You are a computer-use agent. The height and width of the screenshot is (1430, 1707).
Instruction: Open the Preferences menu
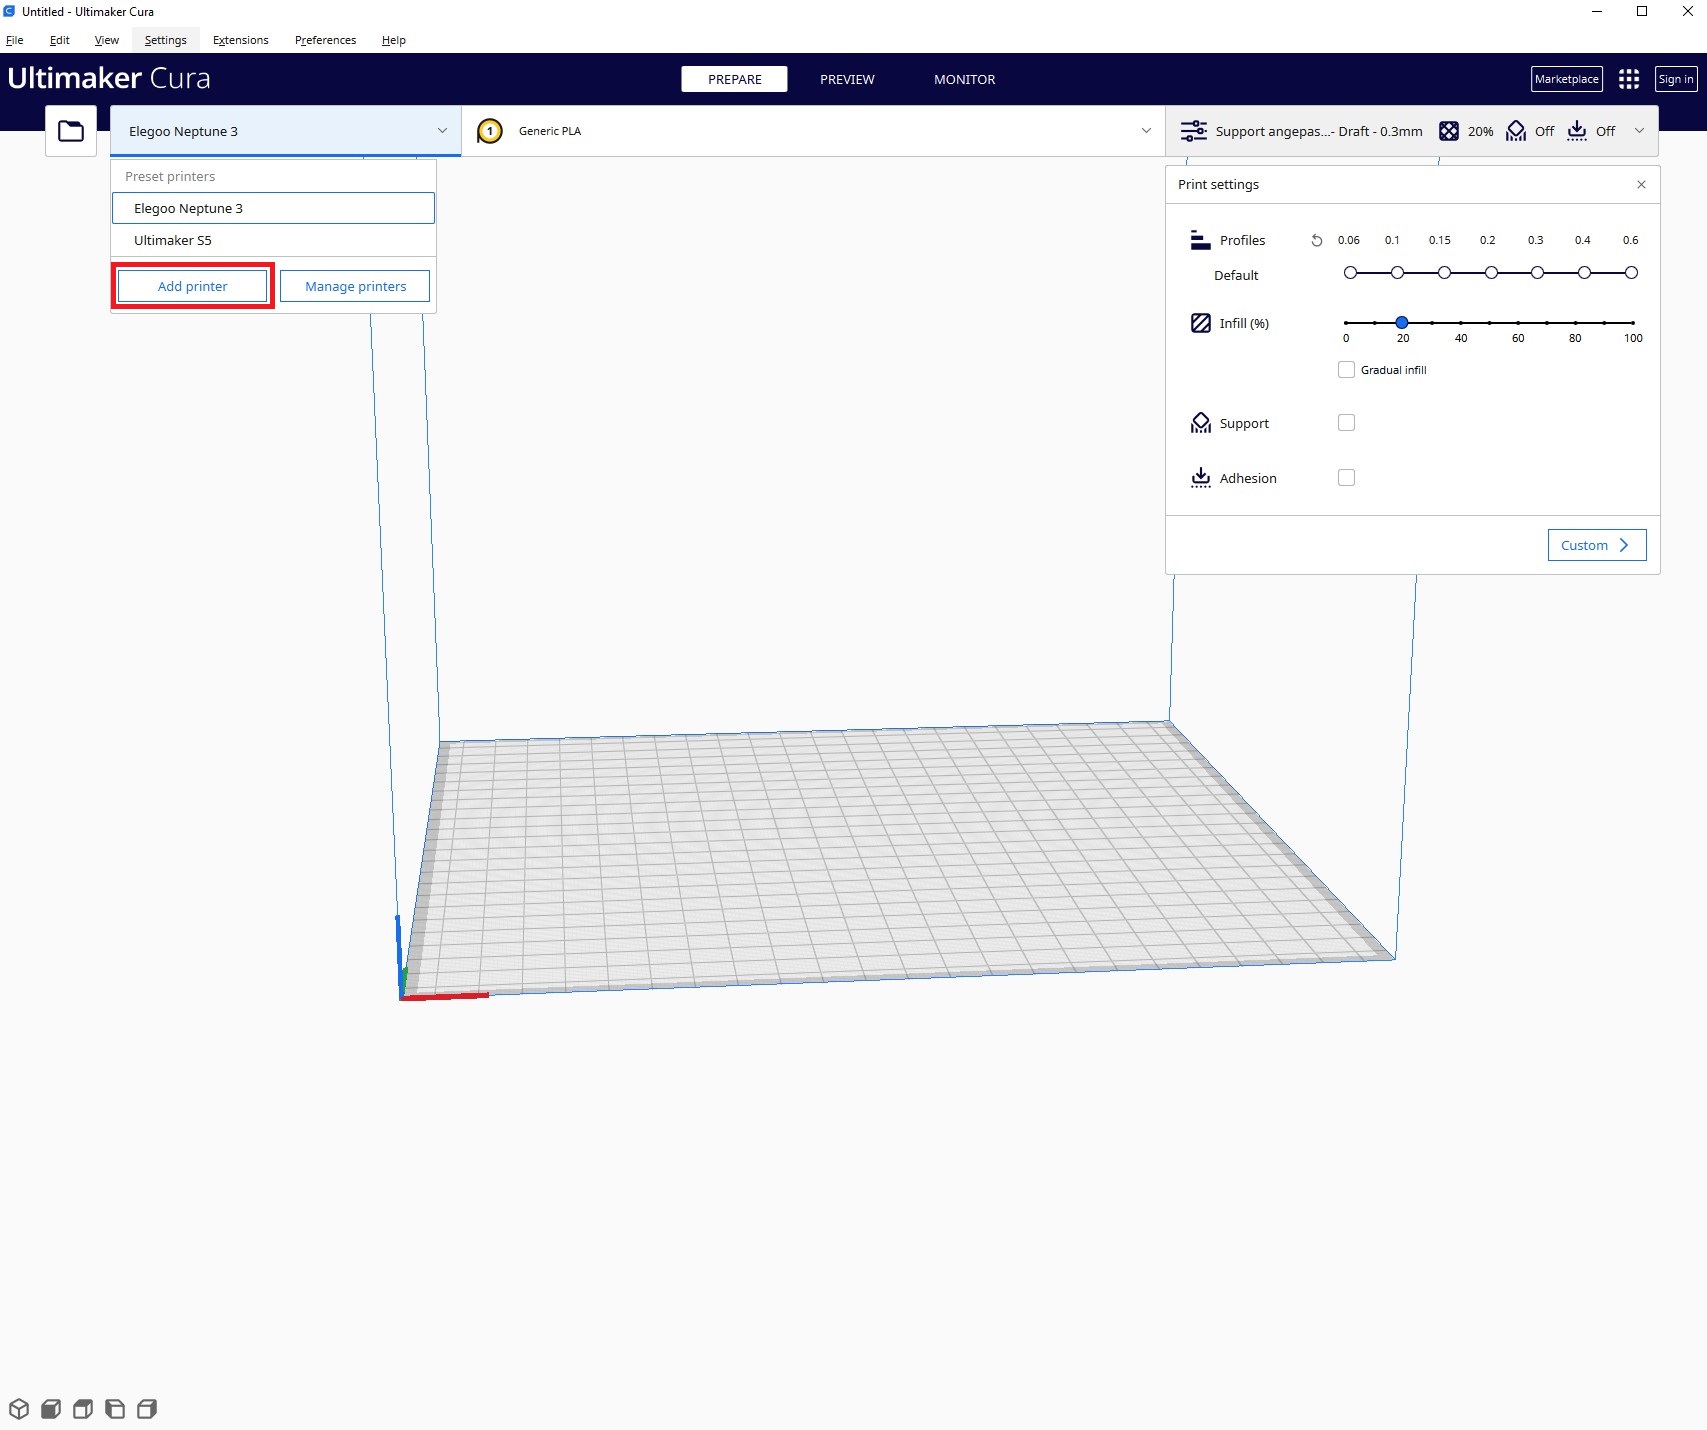tap(326, 40)
